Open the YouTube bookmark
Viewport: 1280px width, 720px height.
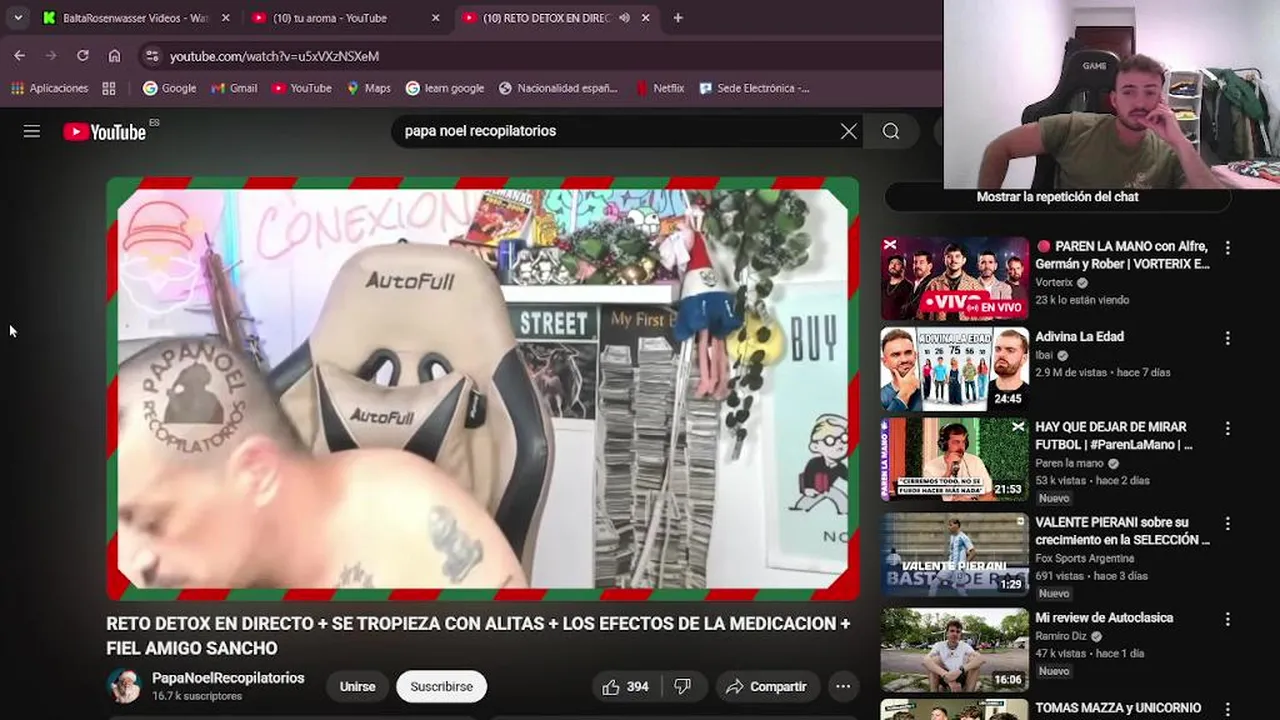pos(301,88)
